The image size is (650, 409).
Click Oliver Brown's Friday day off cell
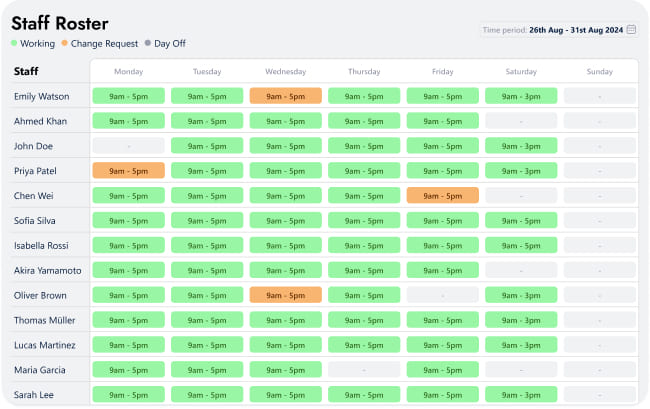click(443, 295)
